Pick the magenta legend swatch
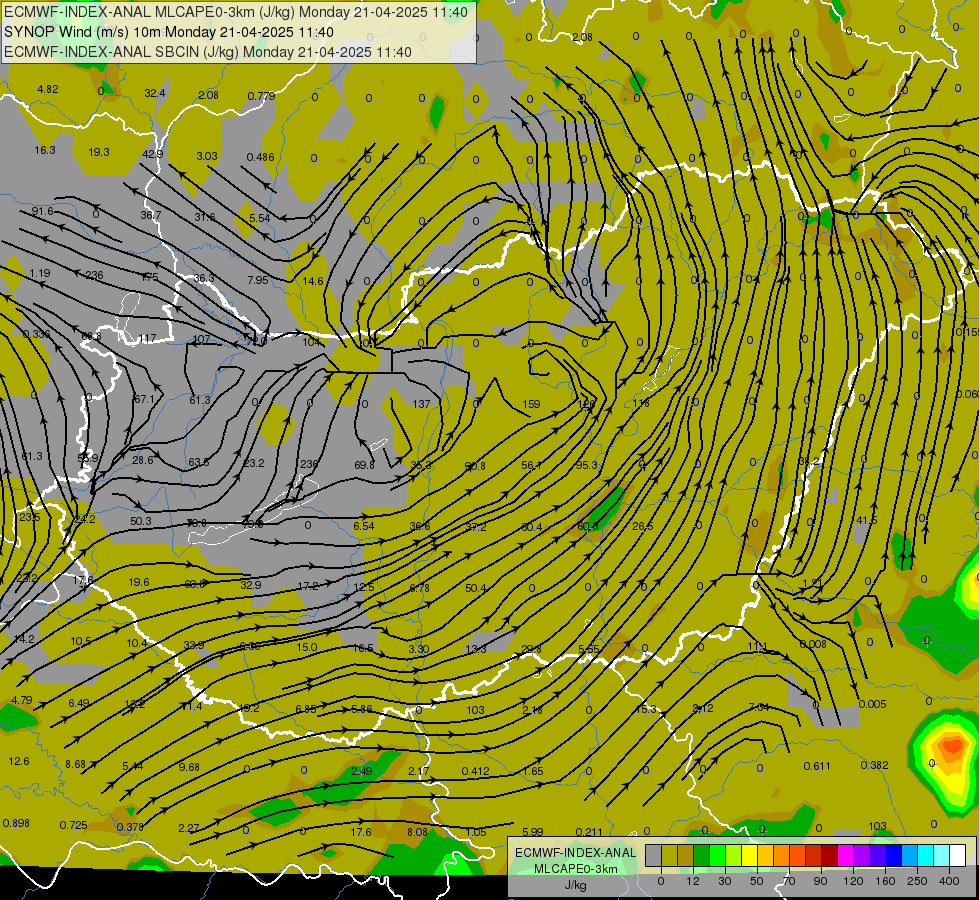 click(x=846, y=855)
